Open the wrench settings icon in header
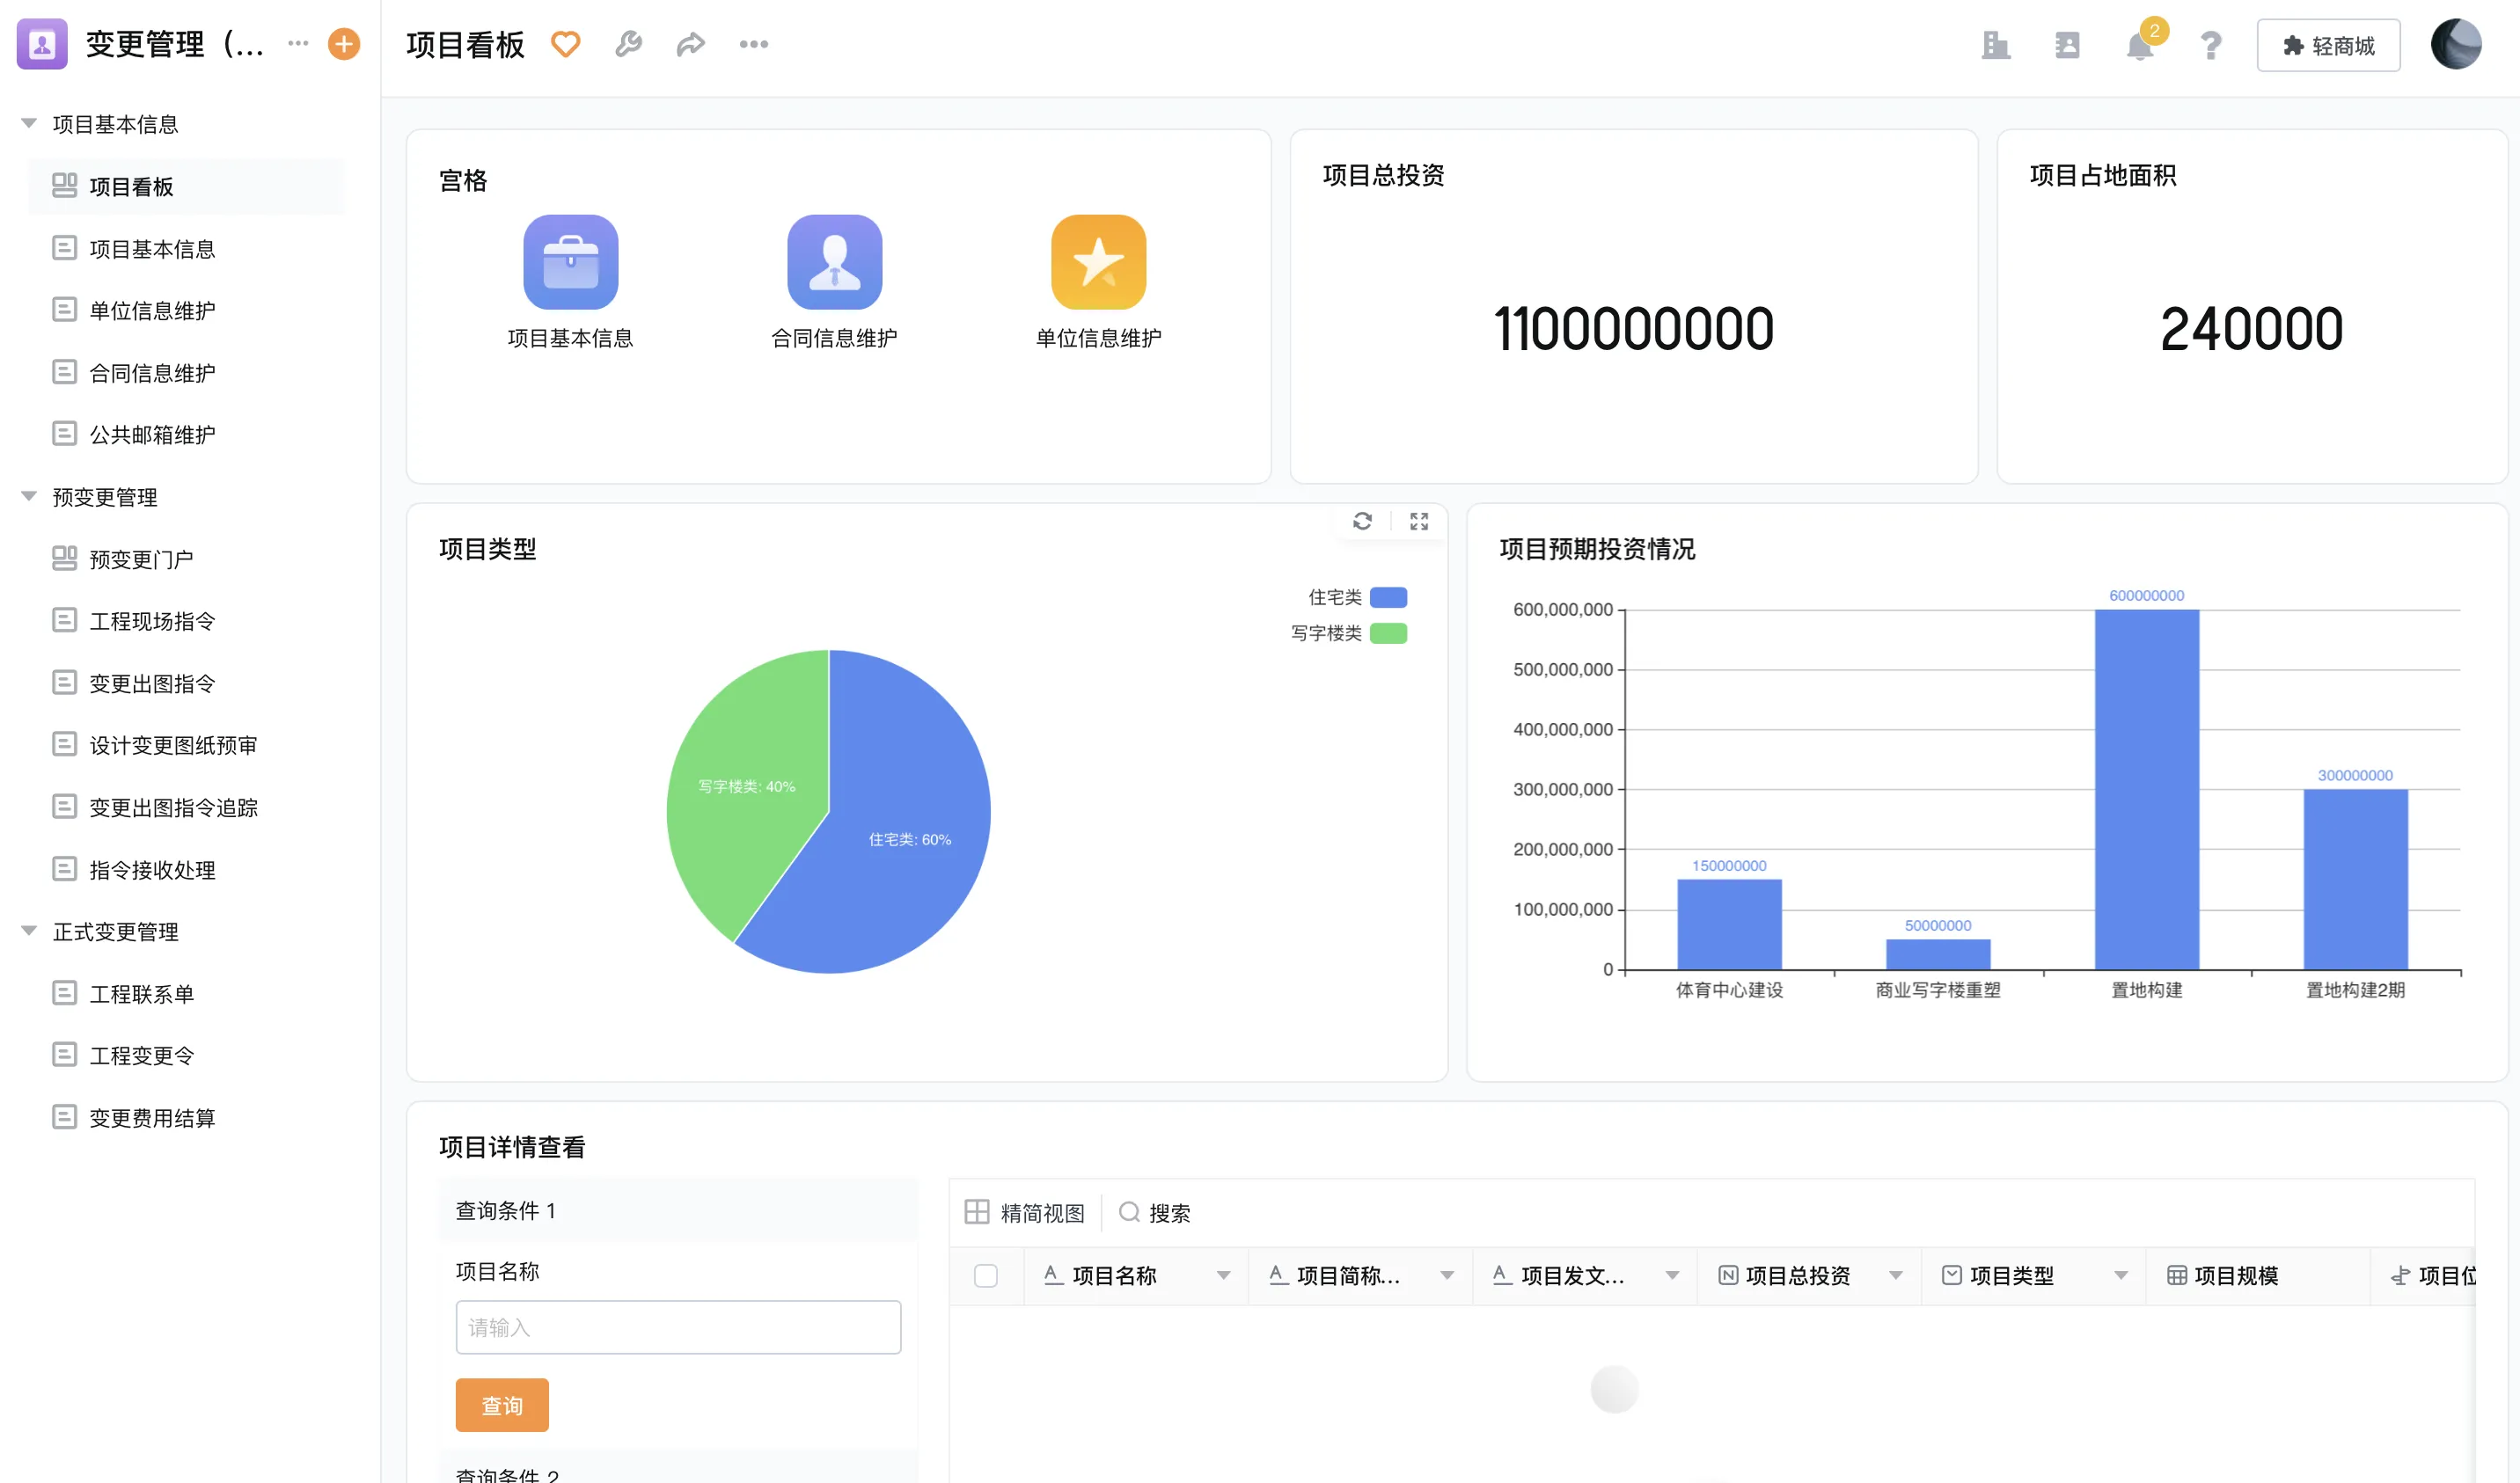2520x1483 pixels. (628, 44)
